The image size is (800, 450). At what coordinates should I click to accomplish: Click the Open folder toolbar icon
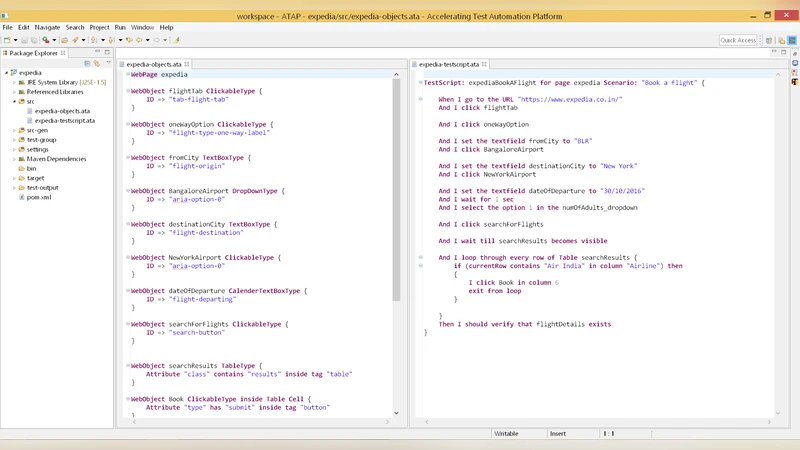tap(64, 40)
